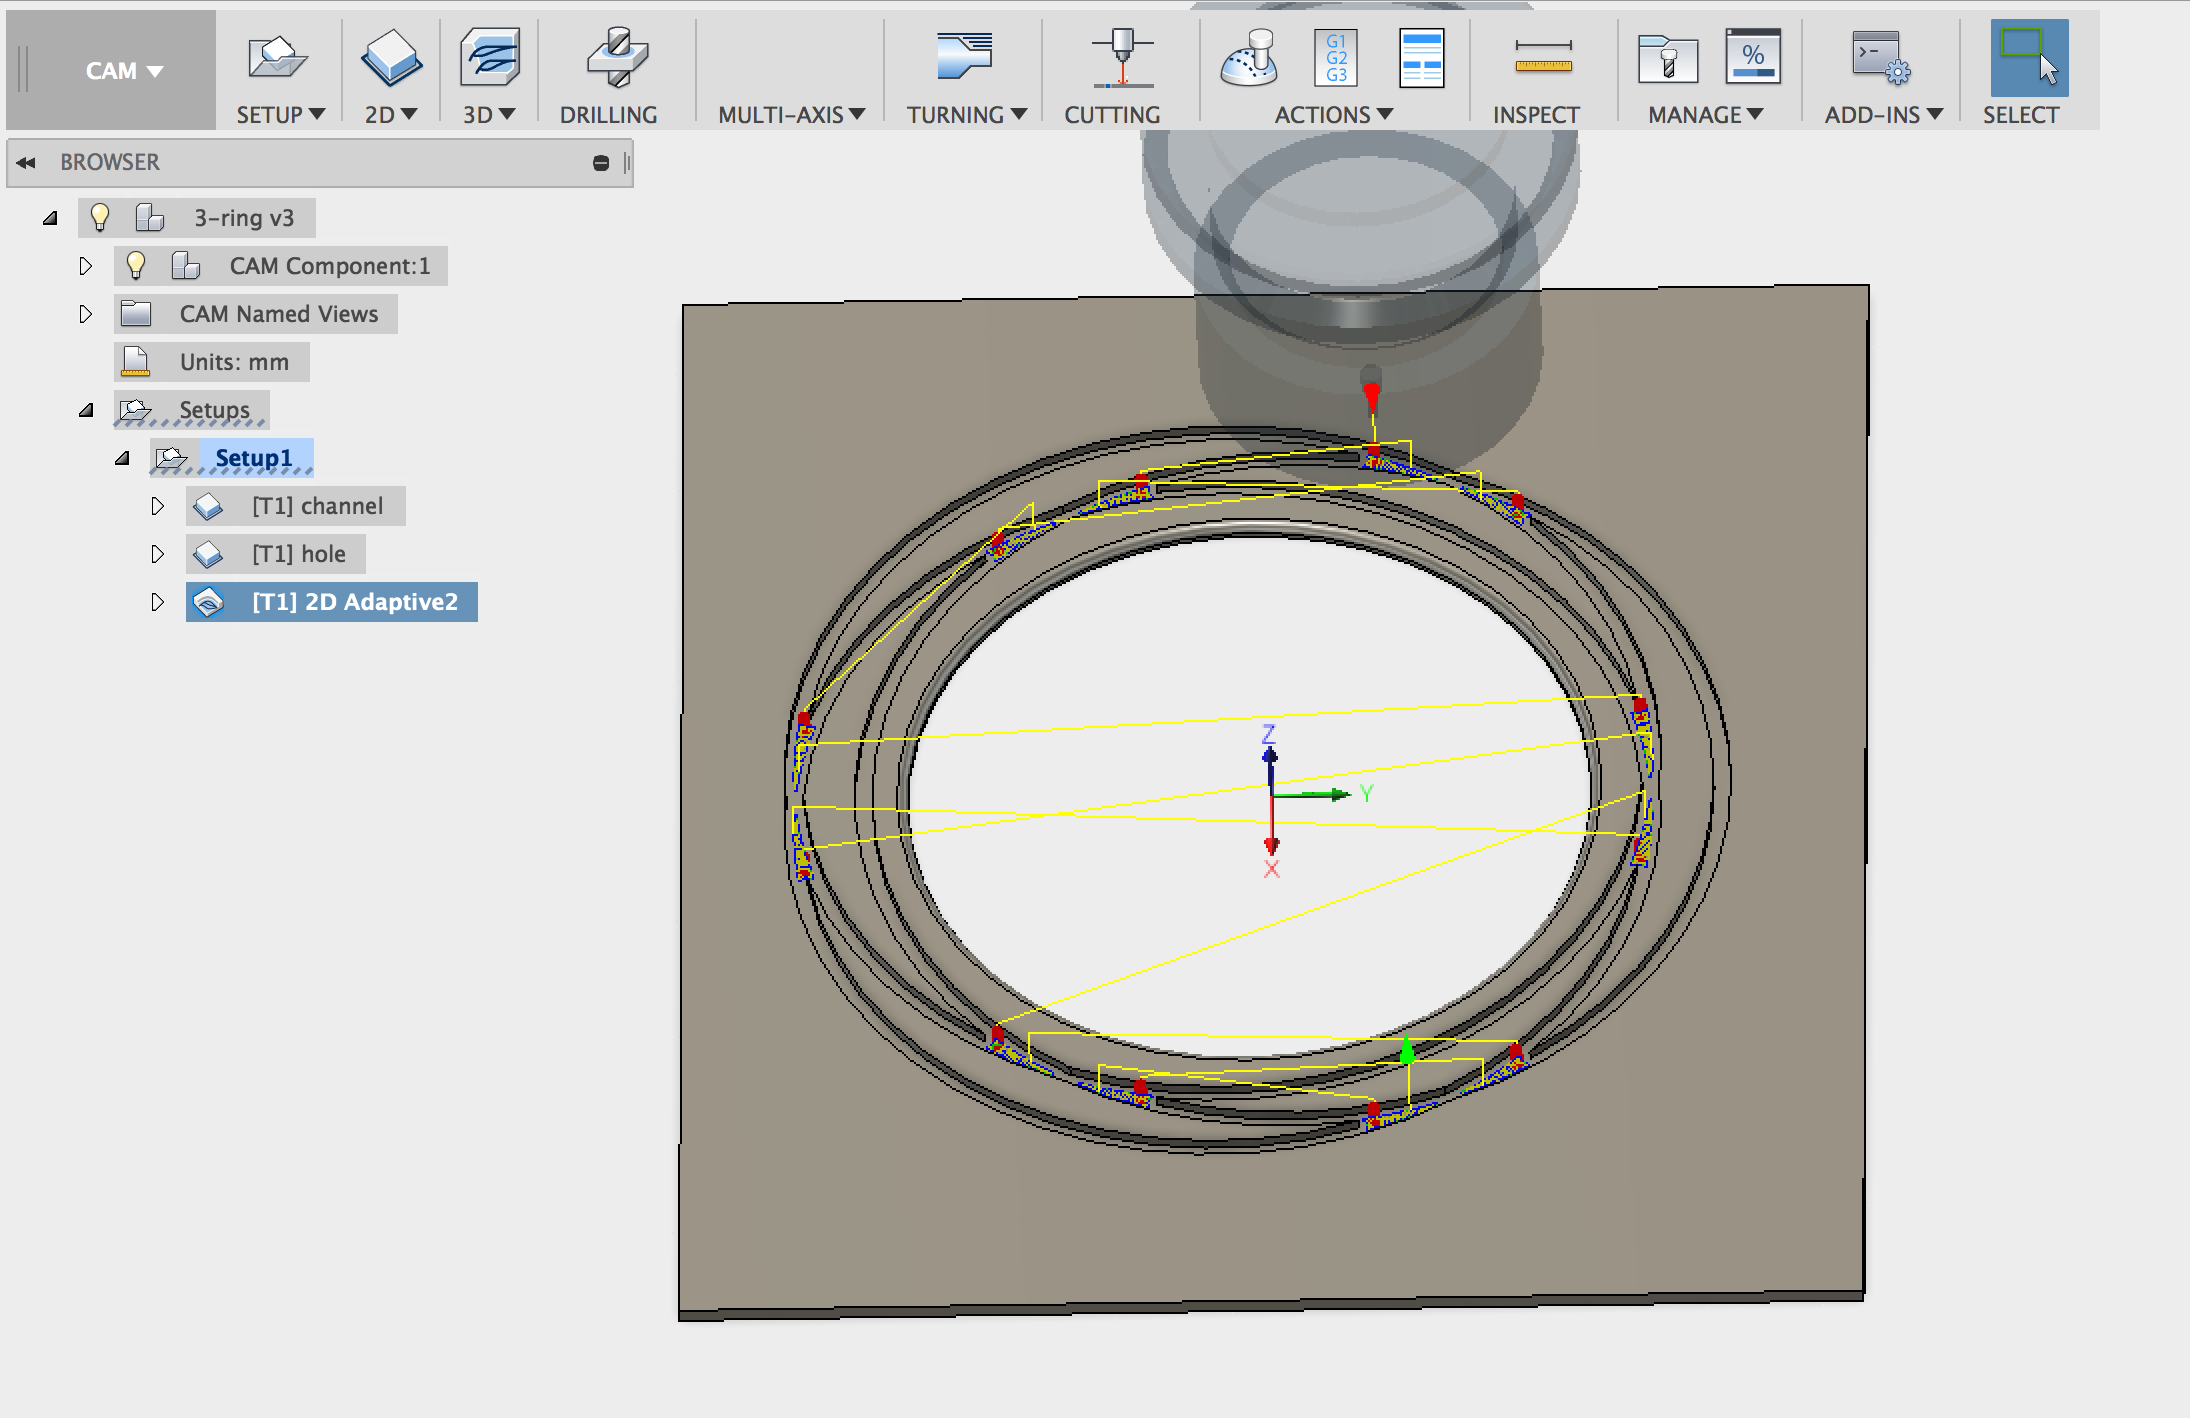This screenshot has height=1418, width=2190.
Task: Select the INSPECT label
Action: (1536, 115)
